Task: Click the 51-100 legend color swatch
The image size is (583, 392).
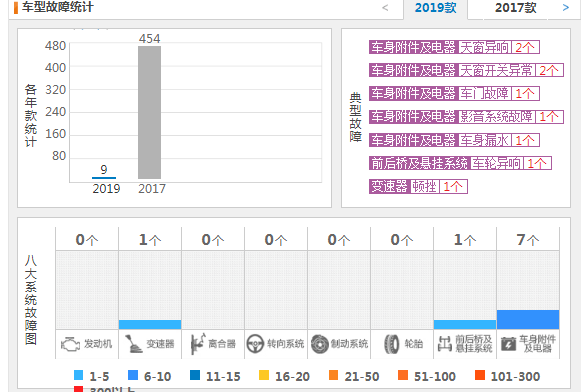Action: click(x=403, y=375)
